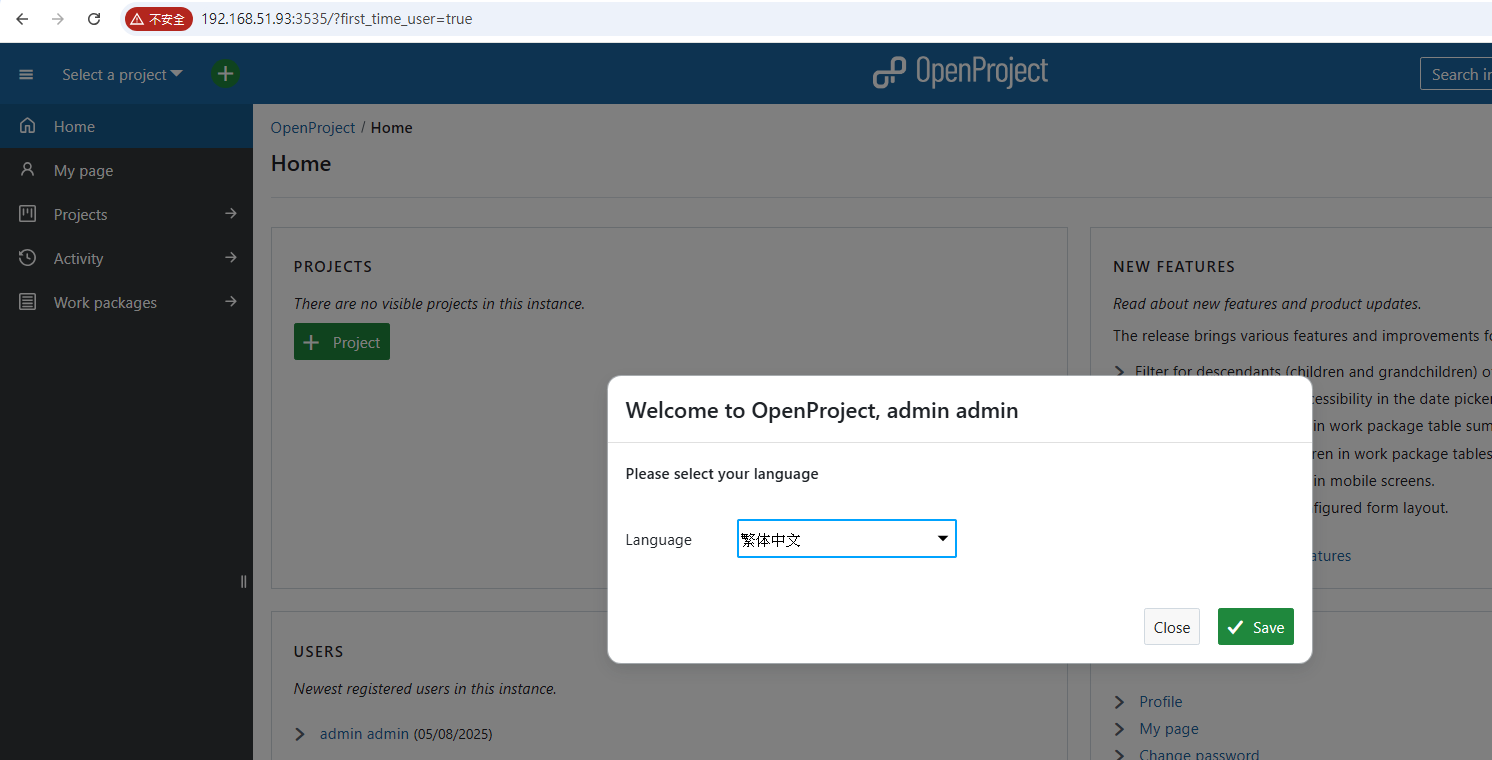
Task: Open the Select a project dropdown
Action: click(122, 74)
